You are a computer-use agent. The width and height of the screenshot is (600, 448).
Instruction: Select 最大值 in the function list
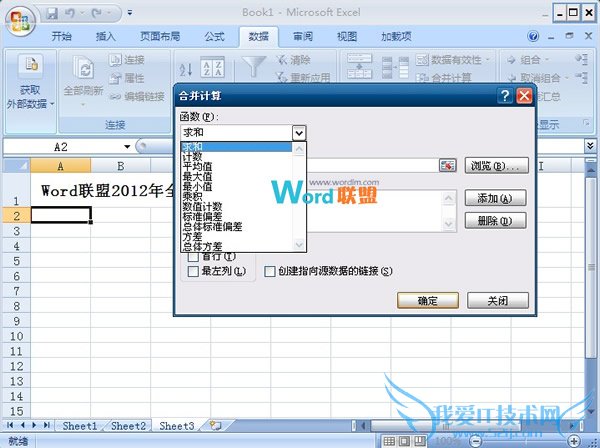236,176
